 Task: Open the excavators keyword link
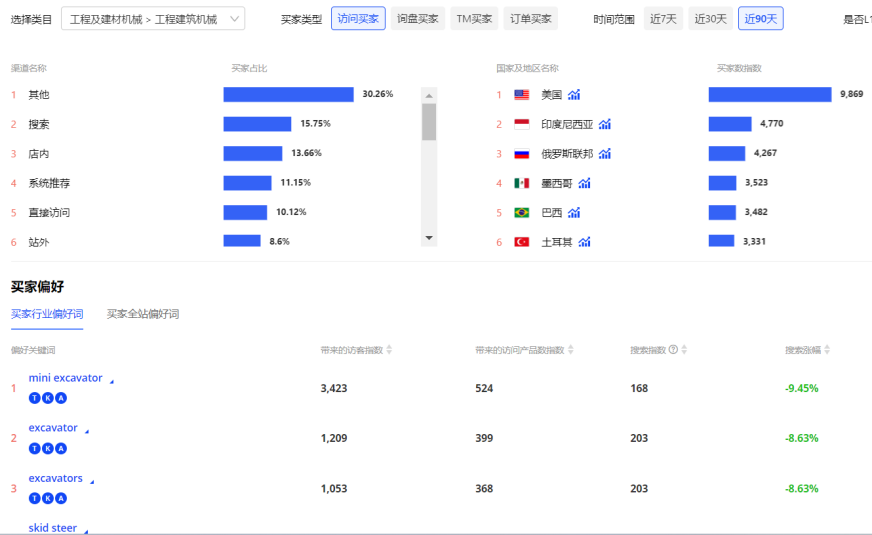[56, 478]
